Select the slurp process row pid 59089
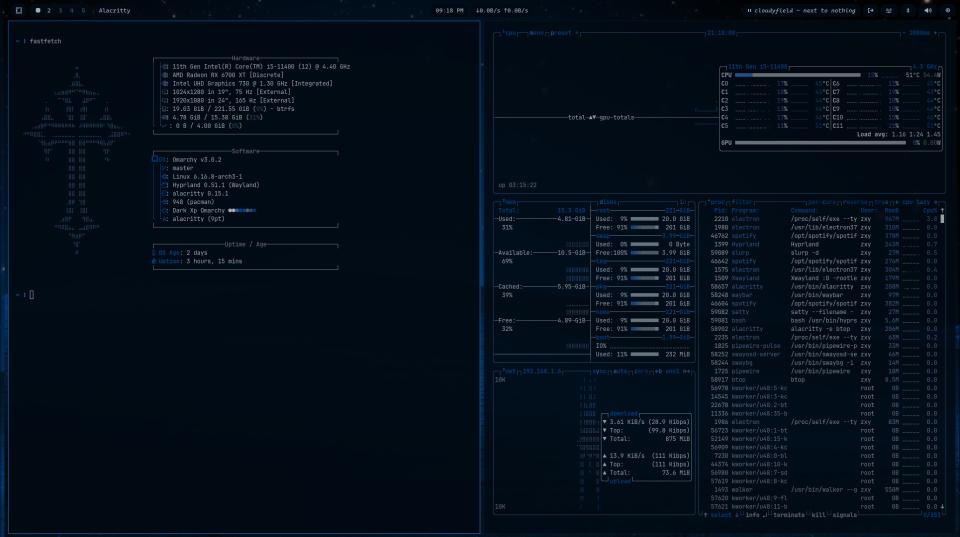 [823, 253]
